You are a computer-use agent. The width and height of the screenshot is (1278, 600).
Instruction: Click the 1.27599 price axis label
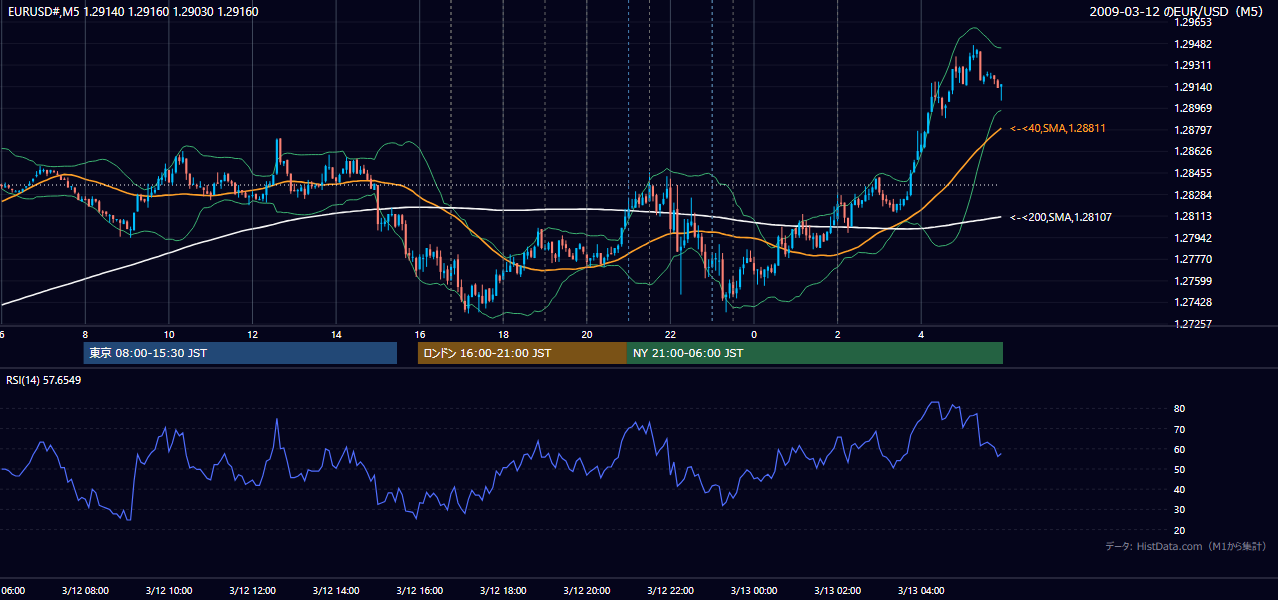(1194, 281)
